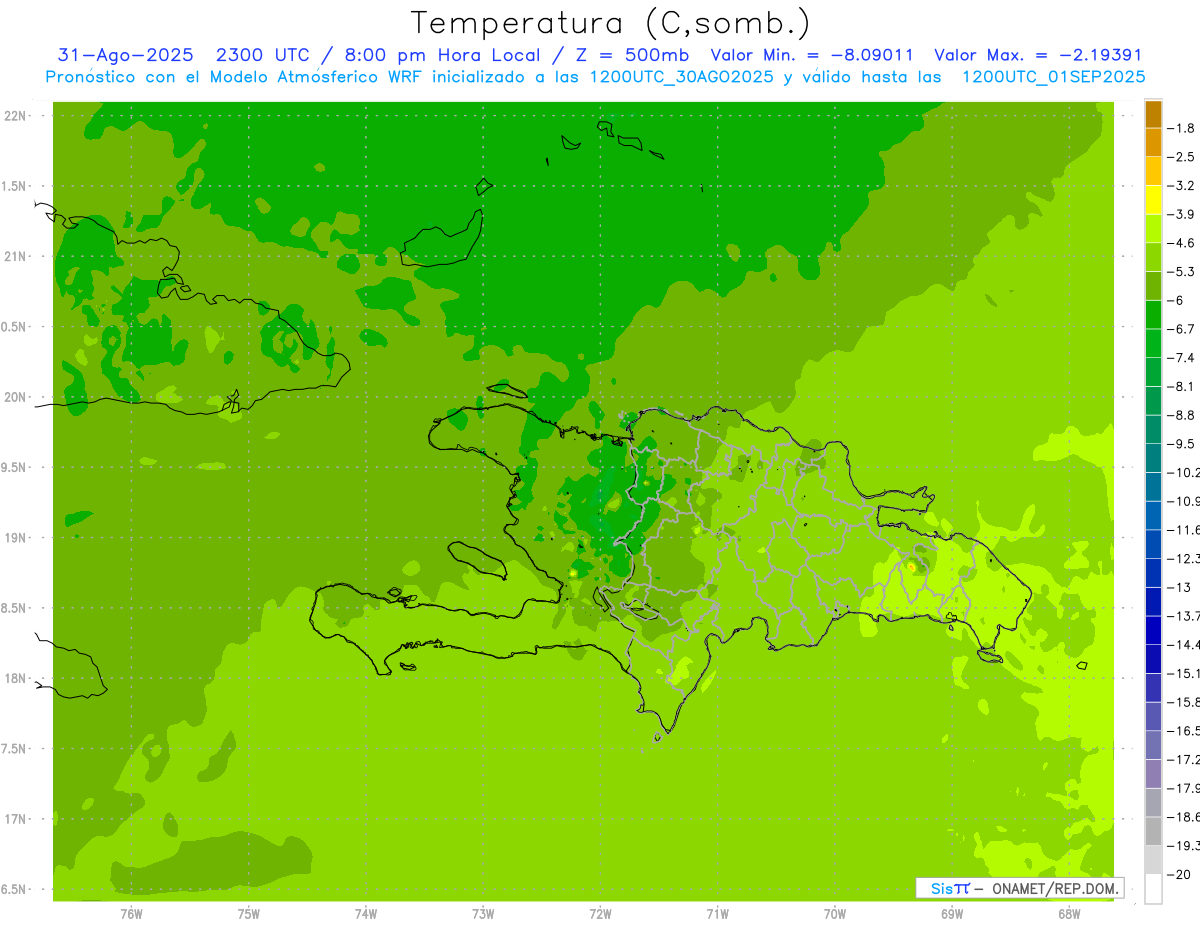The image size is (1200, 927).
Task: Click the '71W' longitude label
Action: tap(717, 913)
